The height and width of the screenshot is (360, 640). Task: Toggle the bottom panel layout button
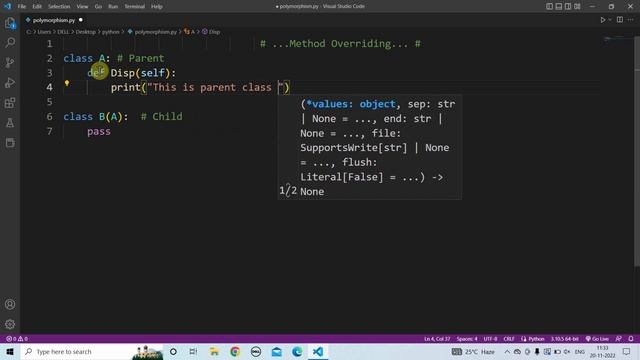[x=559, y=6]
